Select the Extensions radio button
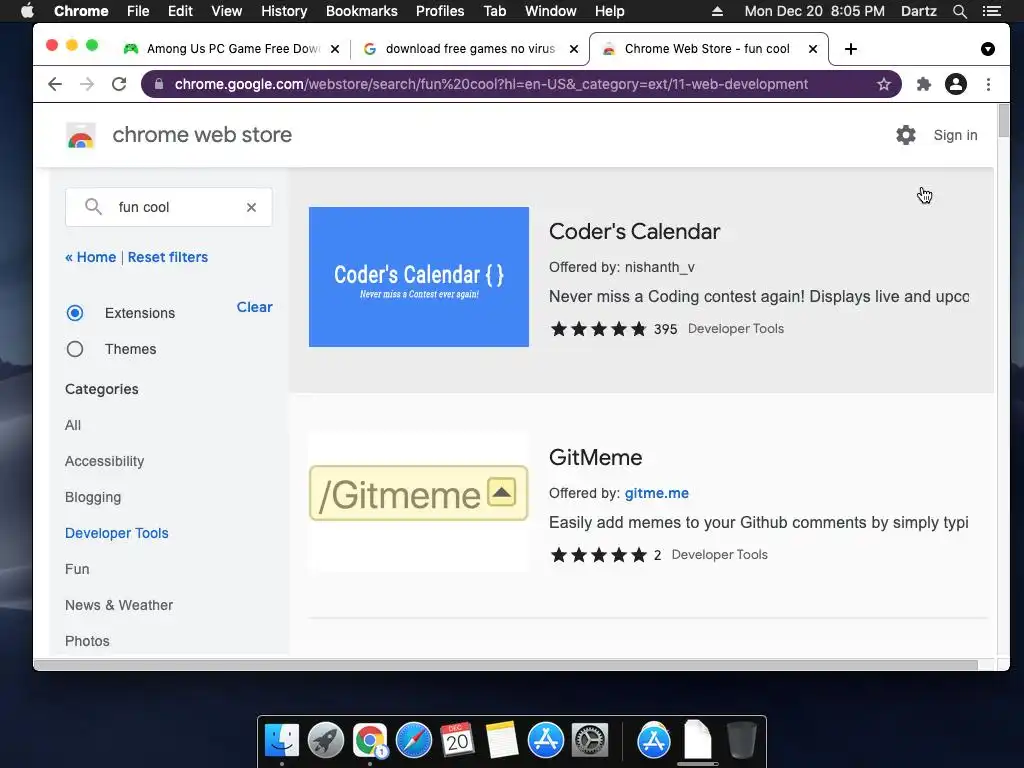The height and width of the screenshot is (768, 1024). tap(75, 313)
